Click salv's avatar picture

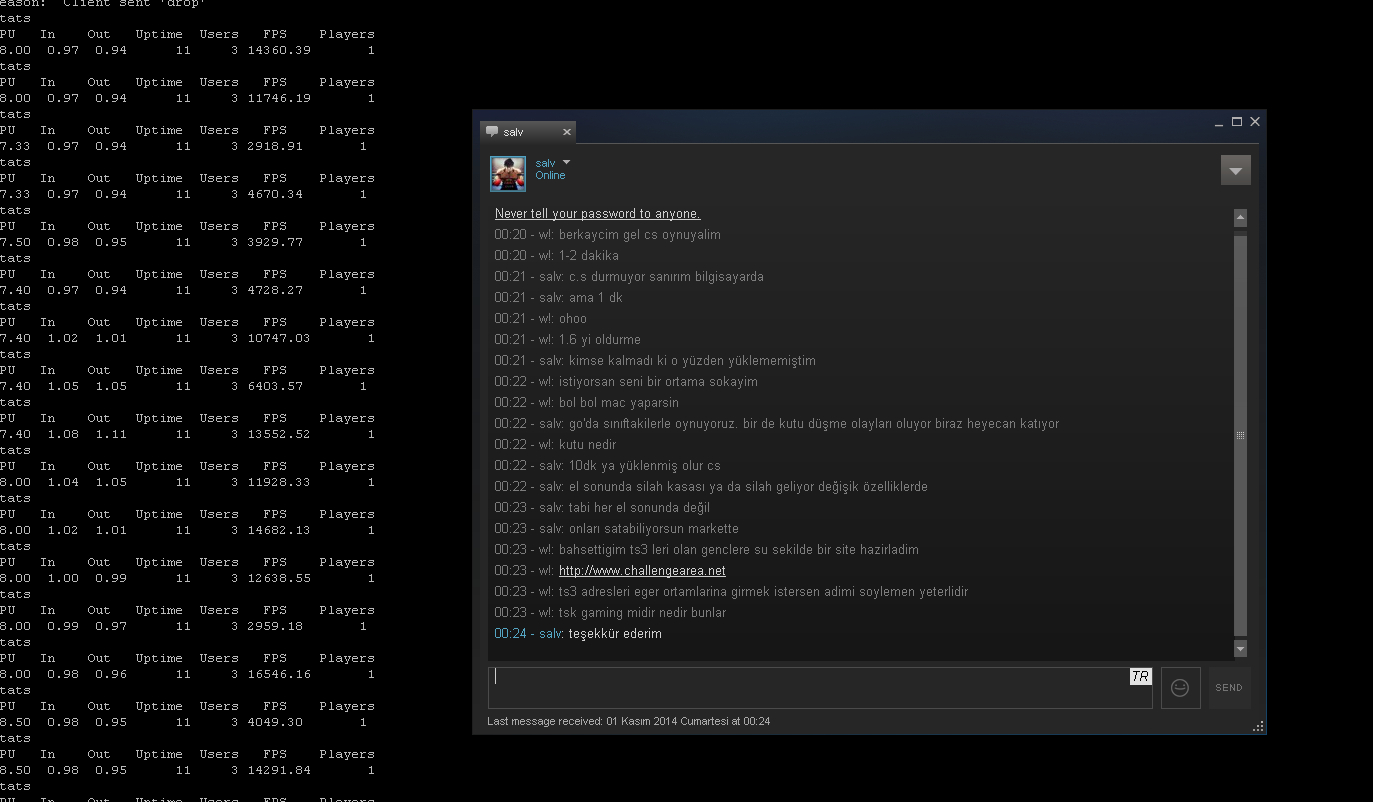(508, 174)
